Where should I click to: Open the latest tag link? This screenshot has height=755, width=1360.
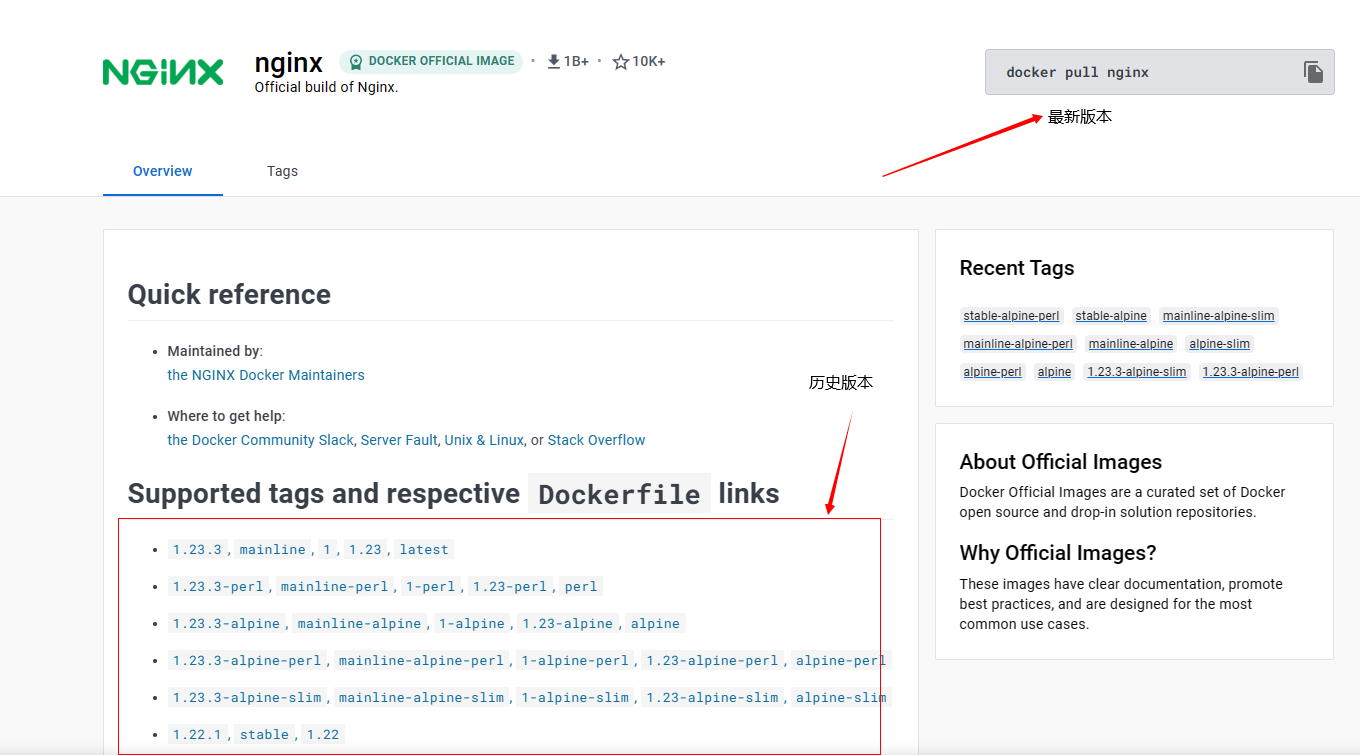[424, 549]
